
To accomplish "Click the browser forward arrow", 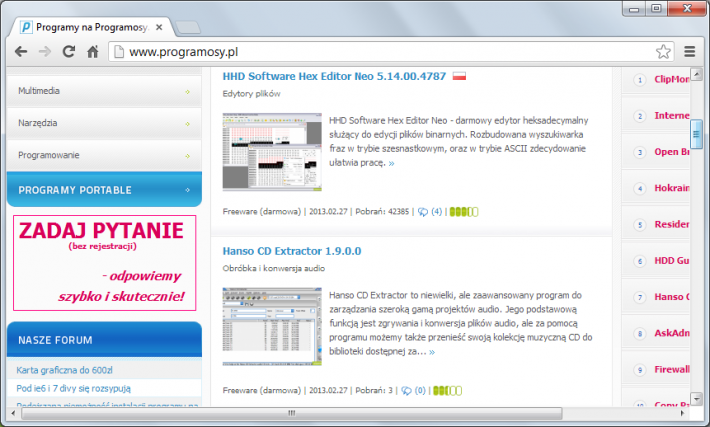I will click(45, 52).
